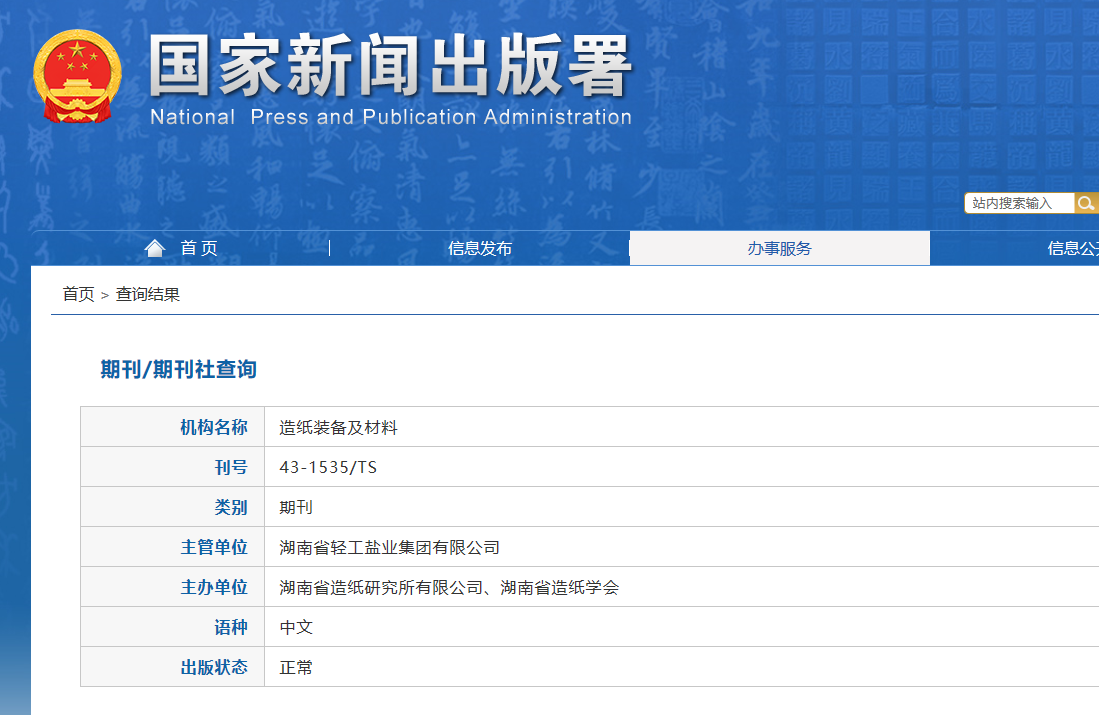Screen dimensions: 1099x715
Task: Click the 湖南省造纸研究所有限公司、湖南省造纸学会 value
Action: click(x=449, y=587)
